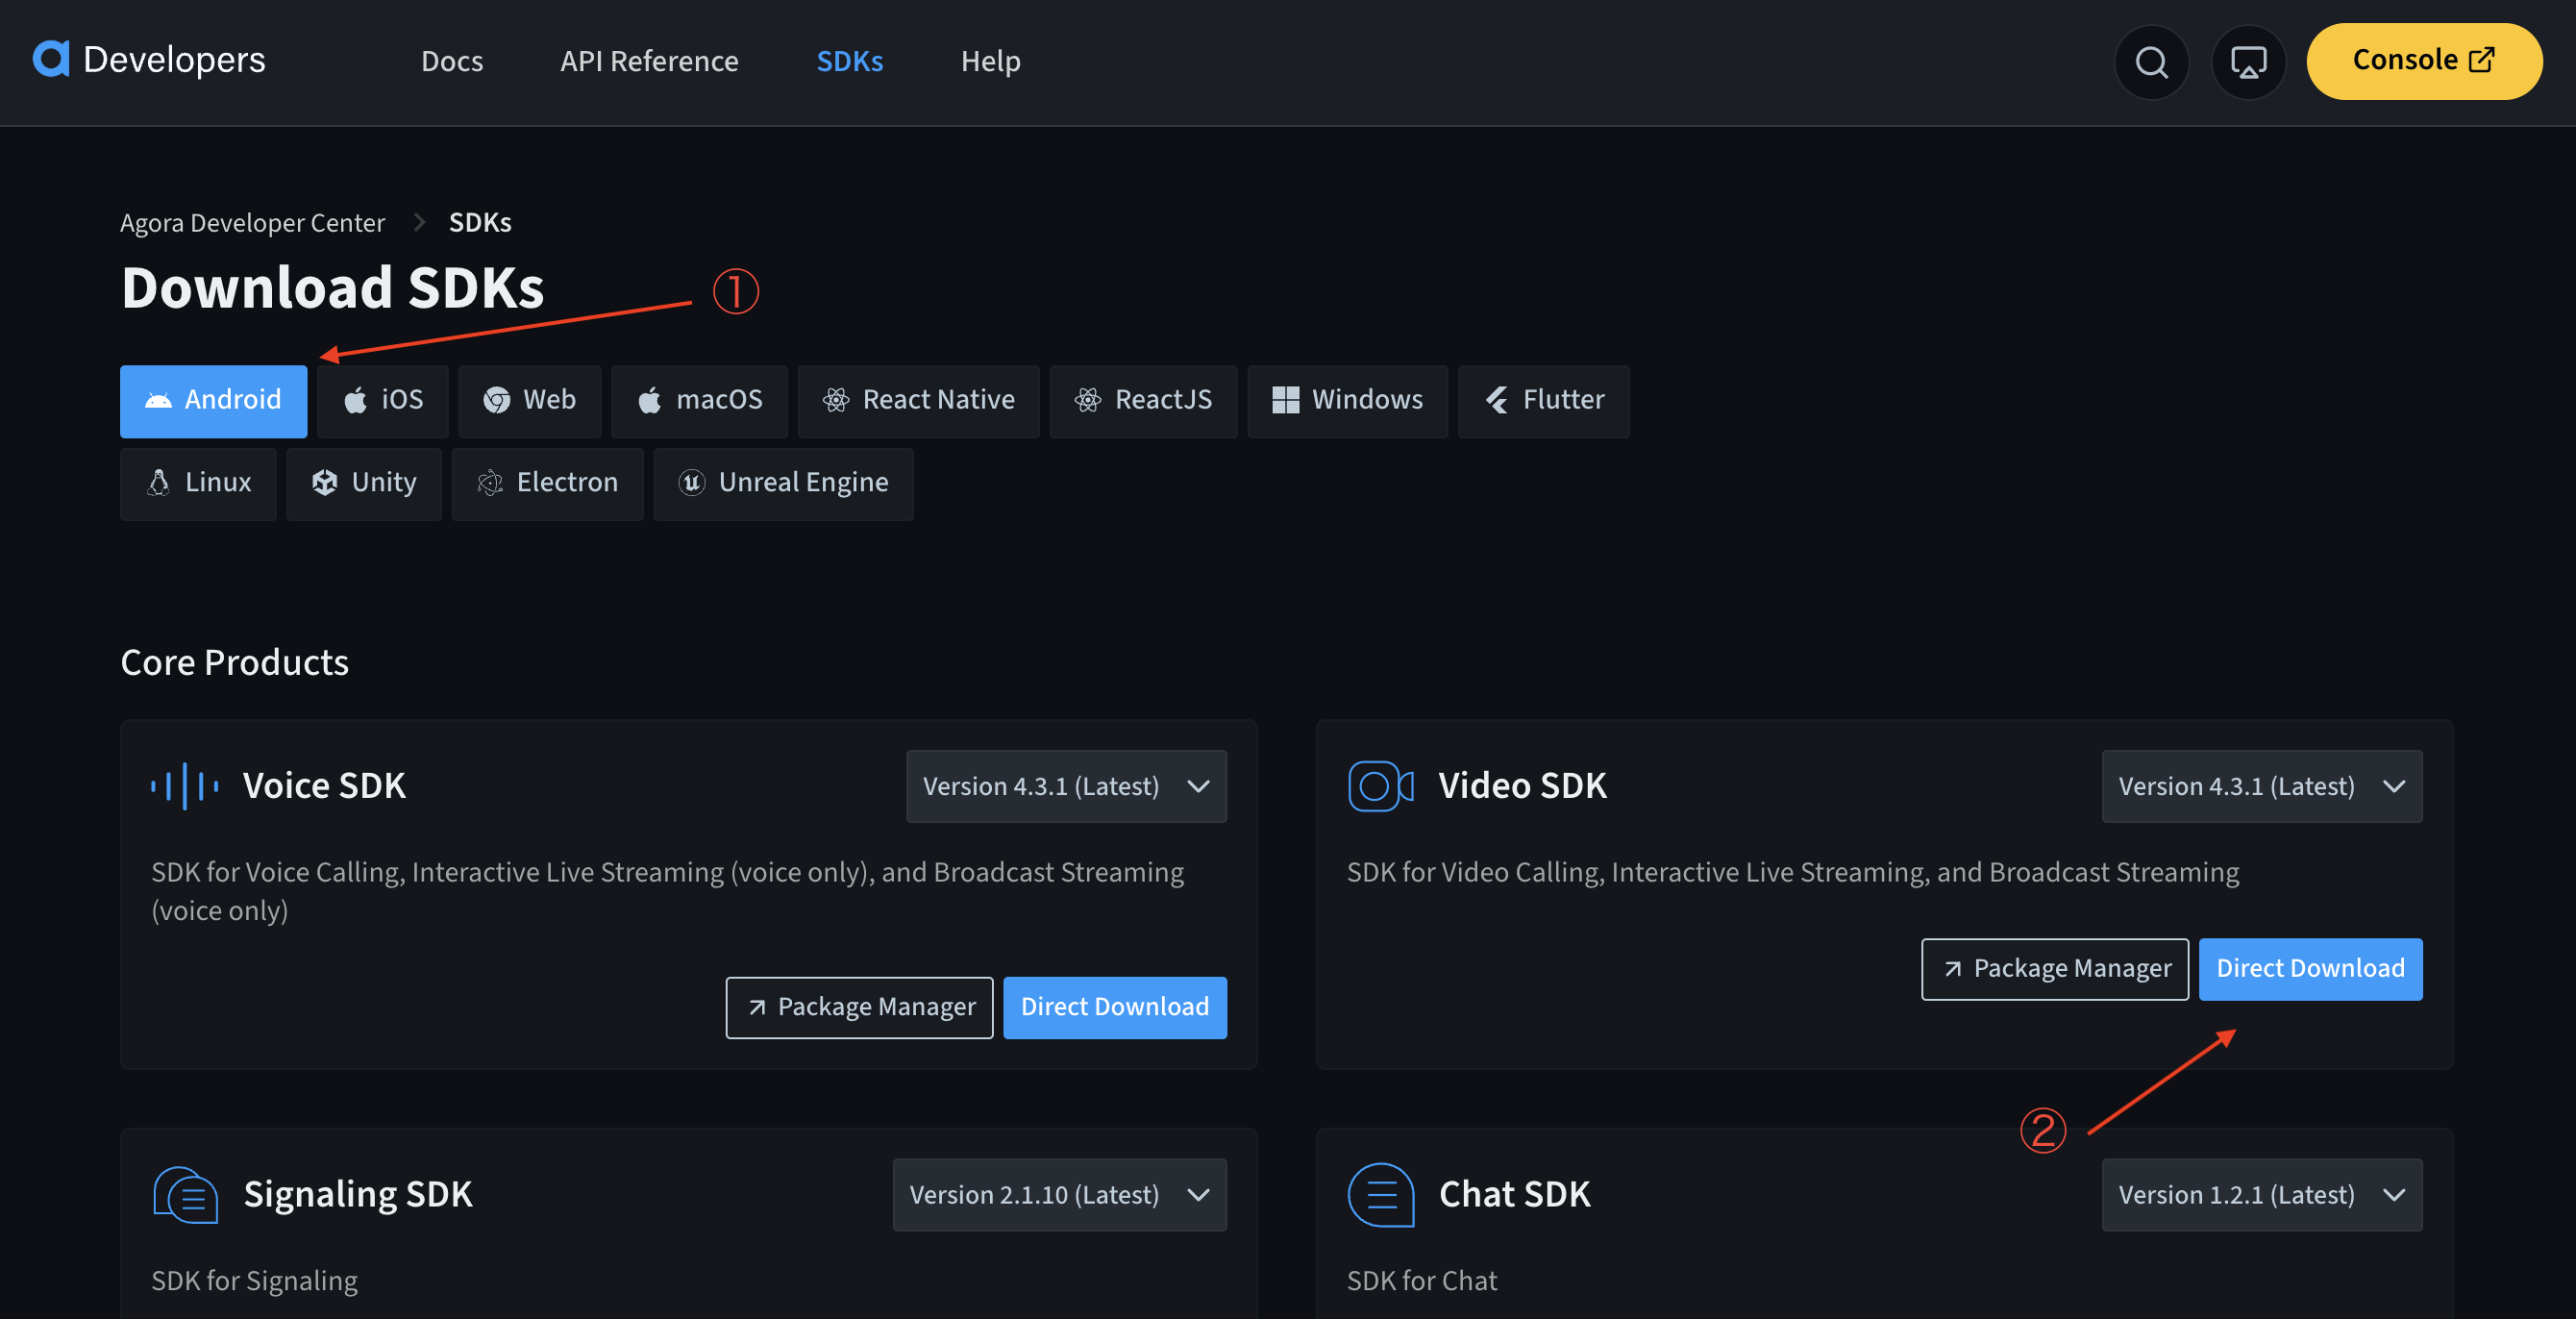Open the Agora Developers logo
This screenshot has height=1319, width=2576.
click(149, 60)
